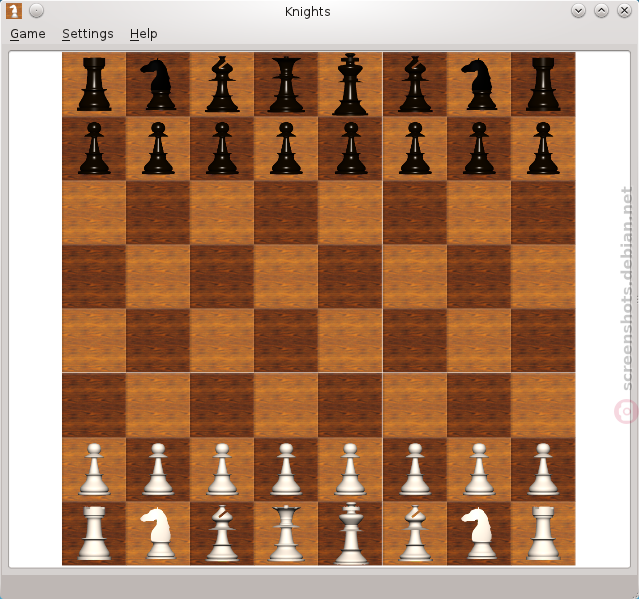Select the black pawn on f7
639x599 pixels.
(415, 148)
